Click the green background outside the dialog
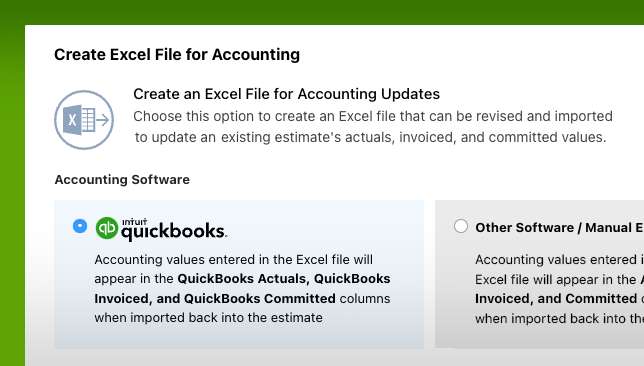 pos(12,185)
